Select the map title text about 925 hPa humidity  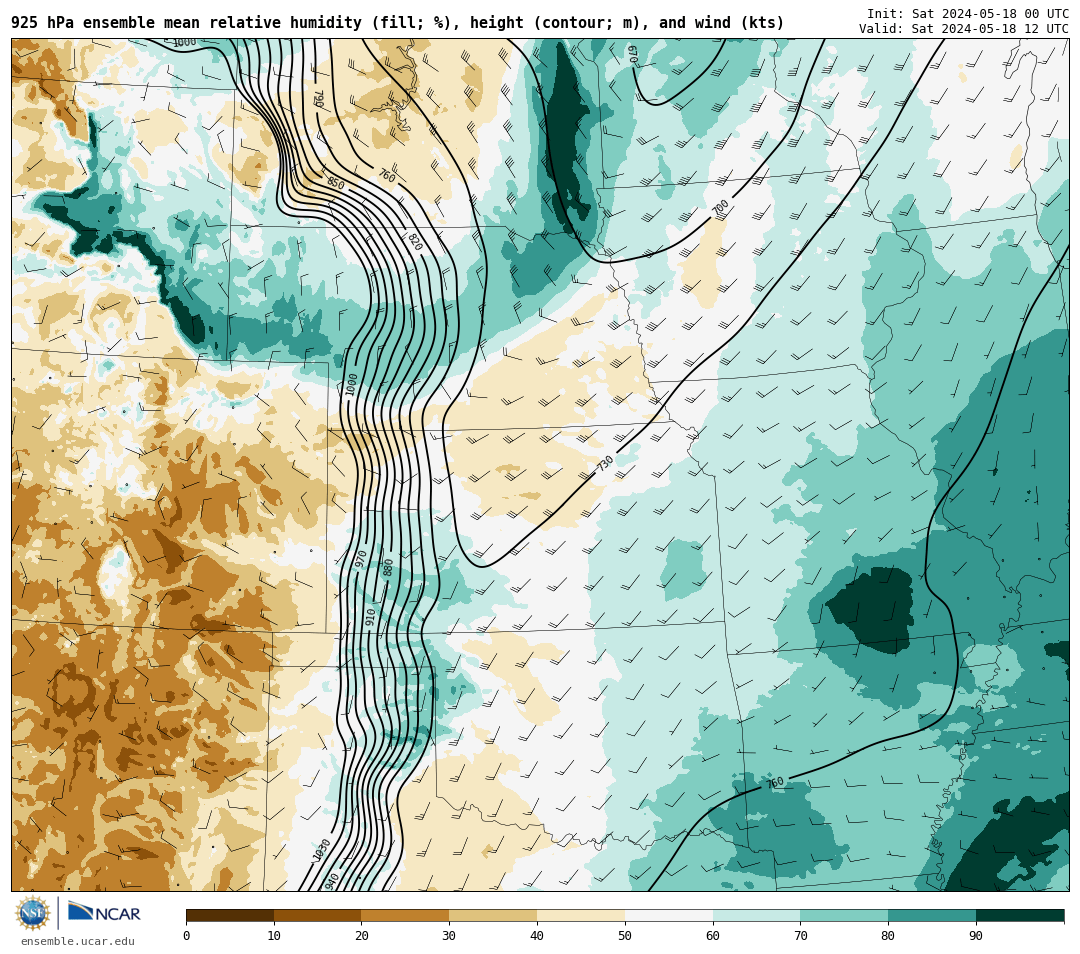tap(397, 23)
